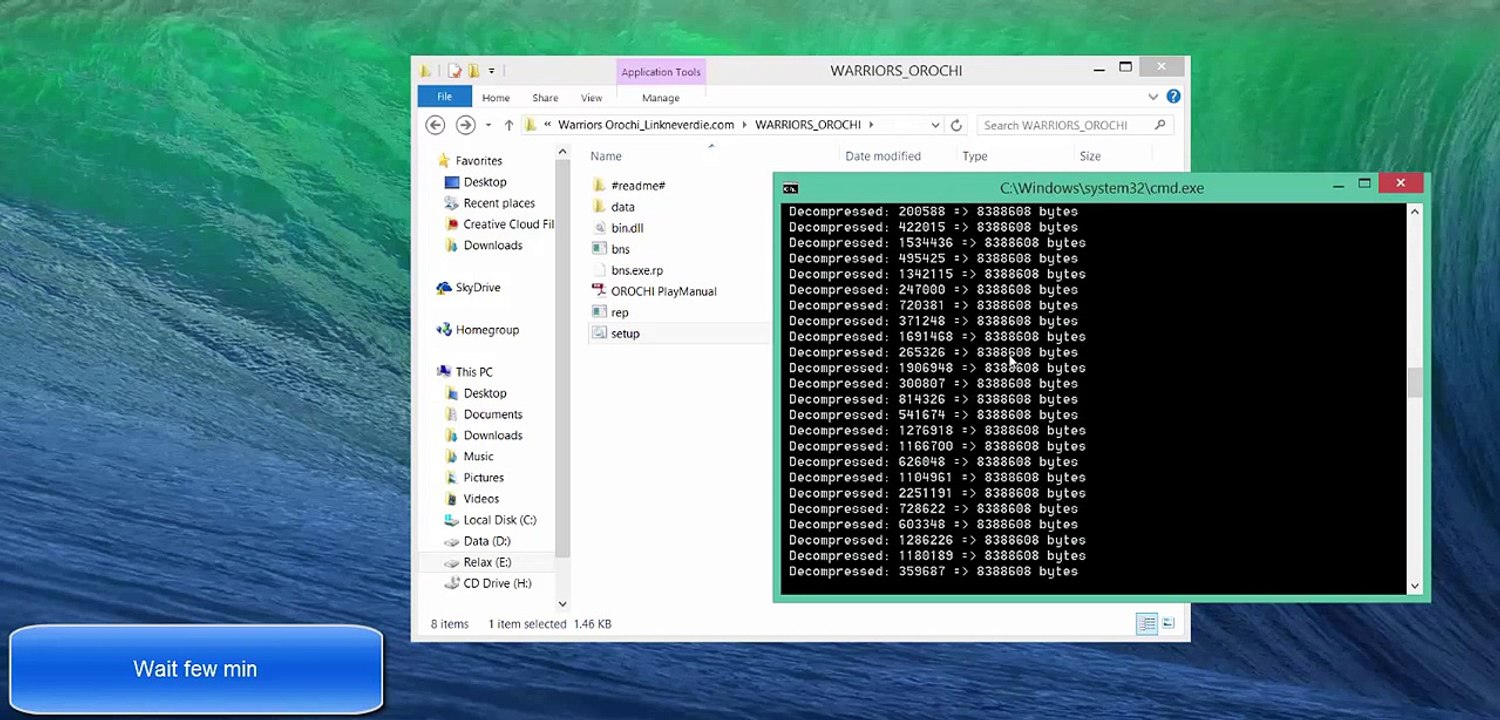Click the cmd.exe scrollbar thumb

tap(1414, 383)
